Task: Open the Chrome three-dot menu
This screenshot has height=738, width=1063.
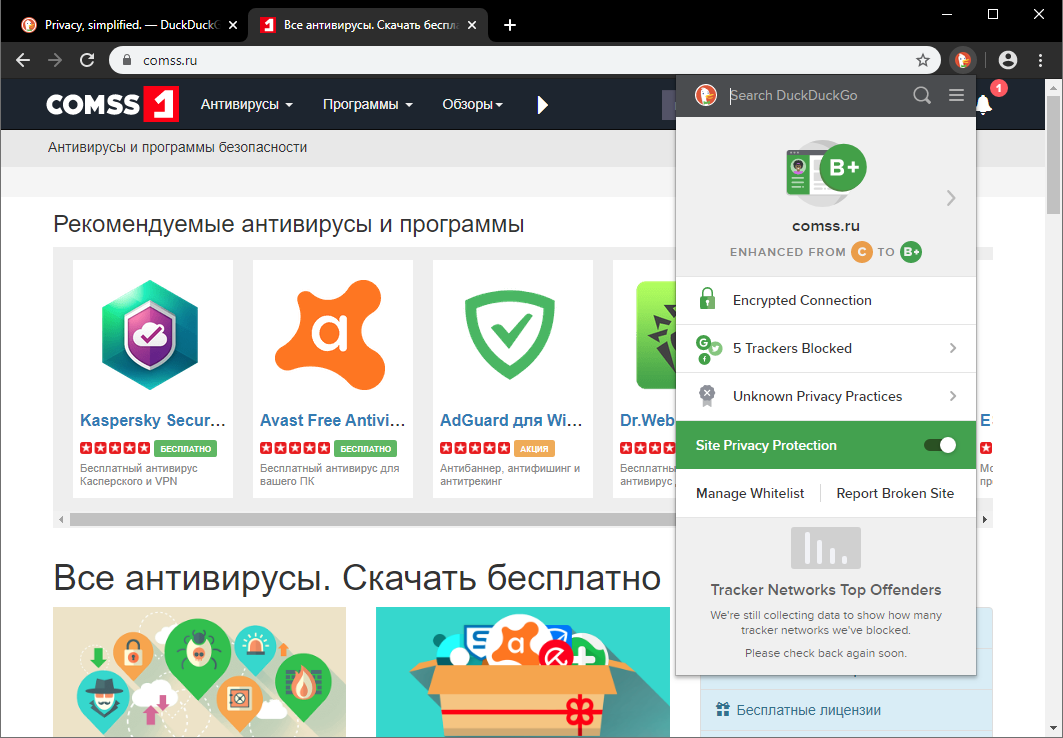Action: pos(1041,60)
